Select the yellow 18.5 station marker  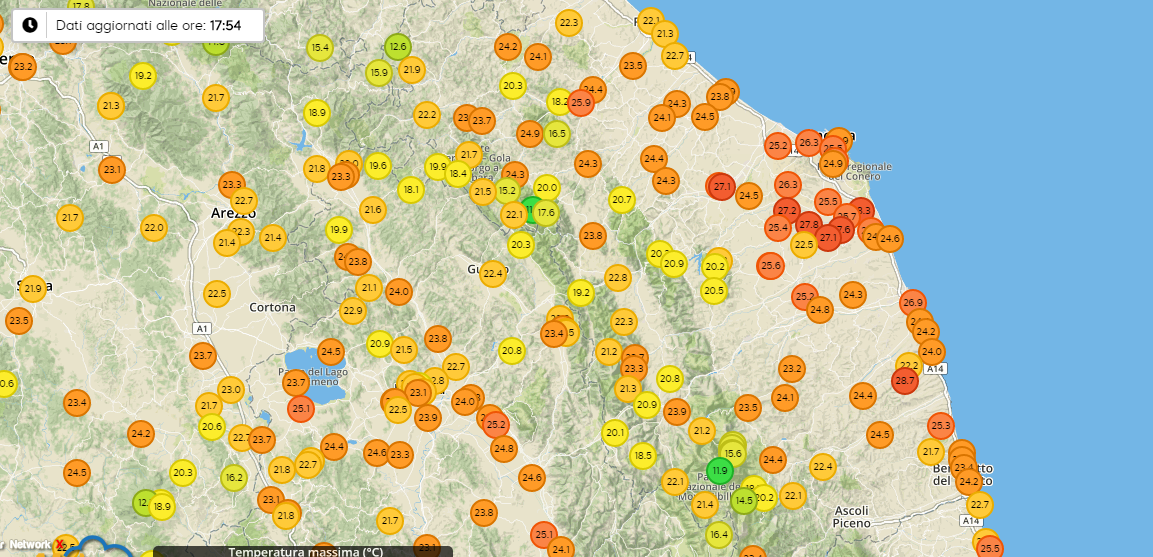(x=642, y=455)
